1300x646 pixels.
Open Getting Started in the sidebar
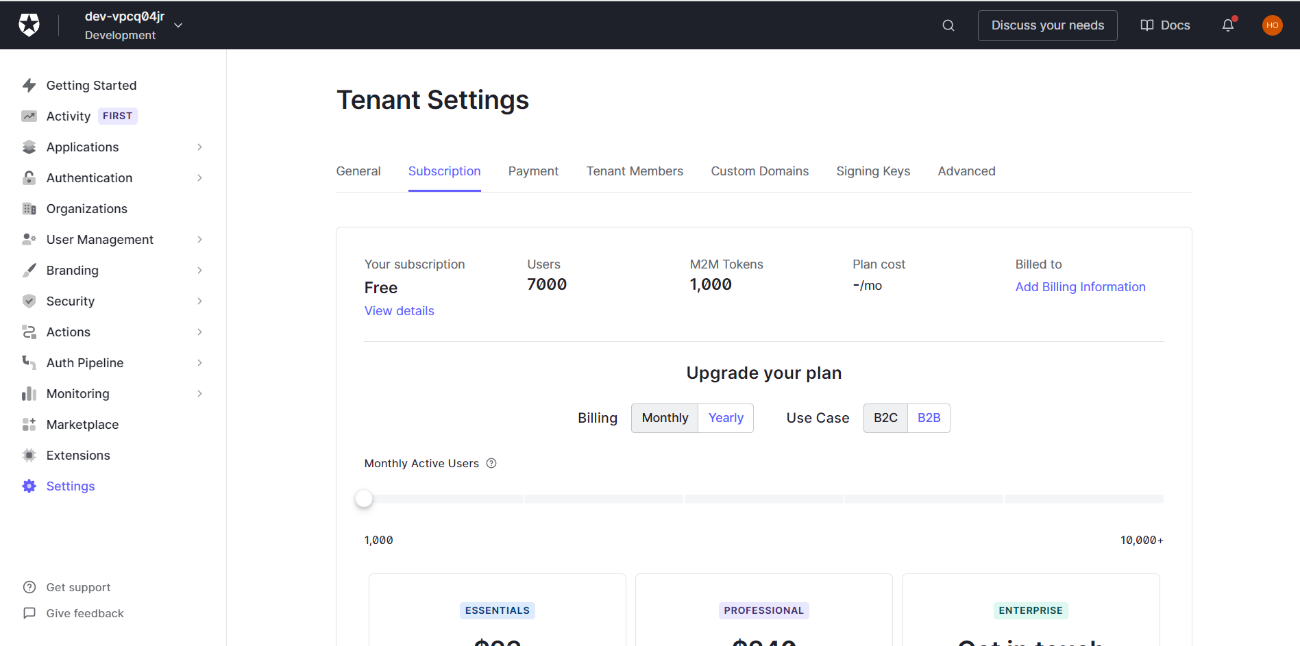pos(91,85)
